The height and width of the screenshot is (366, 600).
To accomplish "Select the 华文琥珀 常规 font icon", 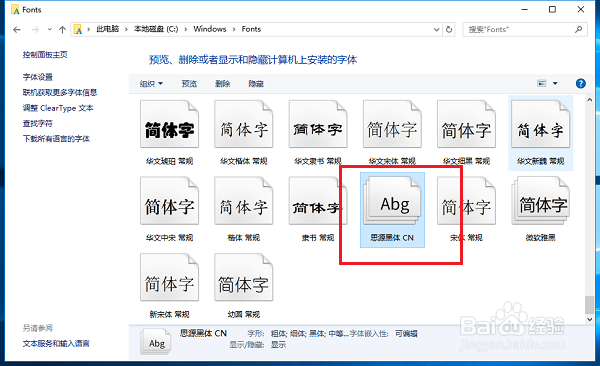I will (x=169, y=124).
